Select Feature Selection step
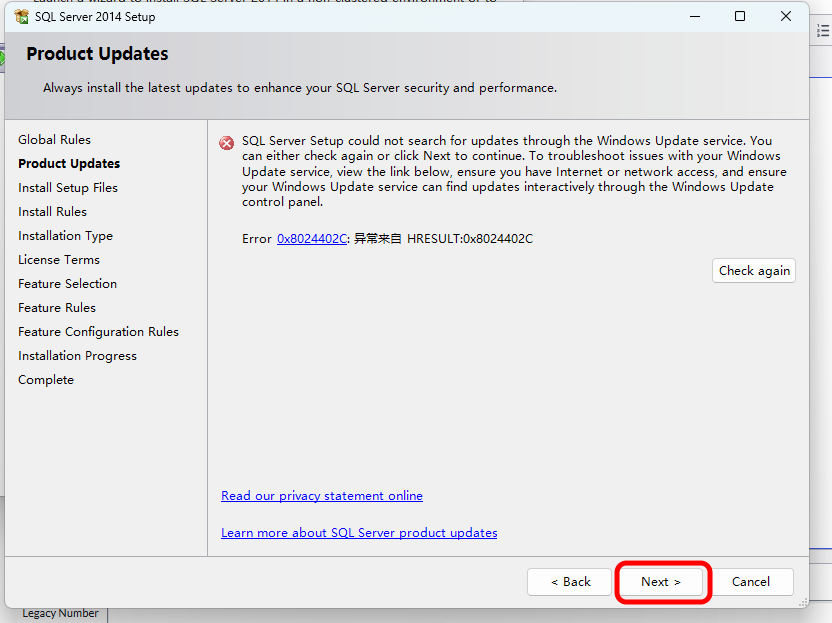Image resolution: width=832 pixels, height=623 pixels. (x=67, y=284)
